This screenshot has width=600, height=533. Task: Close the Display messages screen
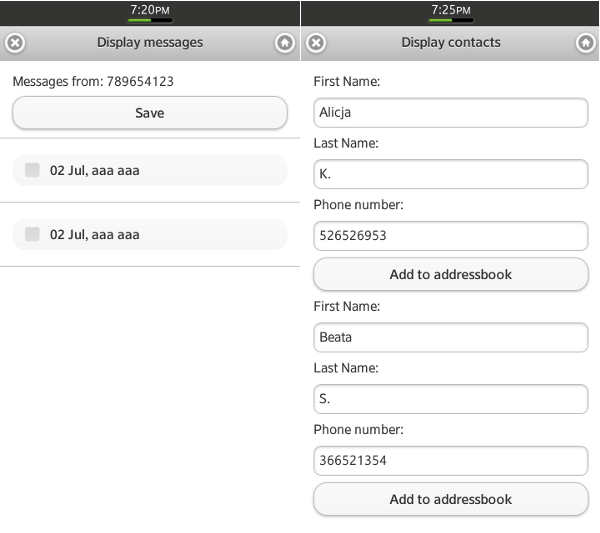[15, 43]
